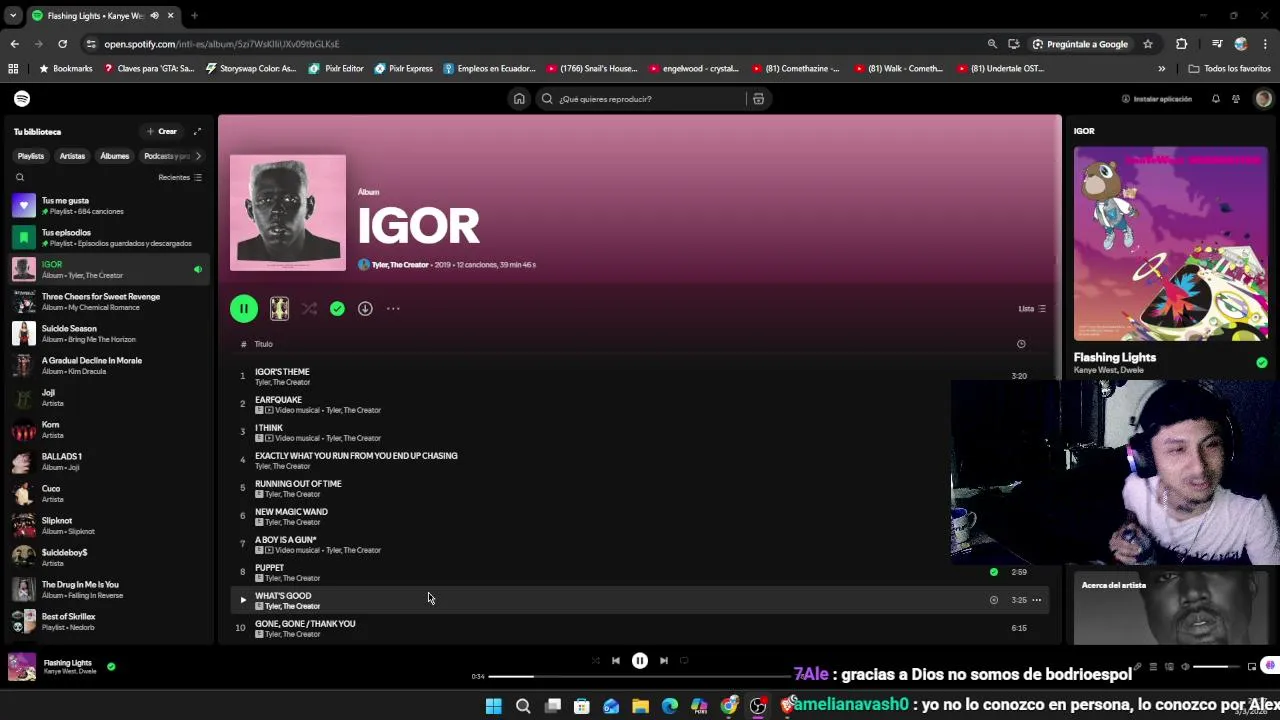Seek along the song progress bar
Viewport: 1280px width, 720px height.
(640, 677)
